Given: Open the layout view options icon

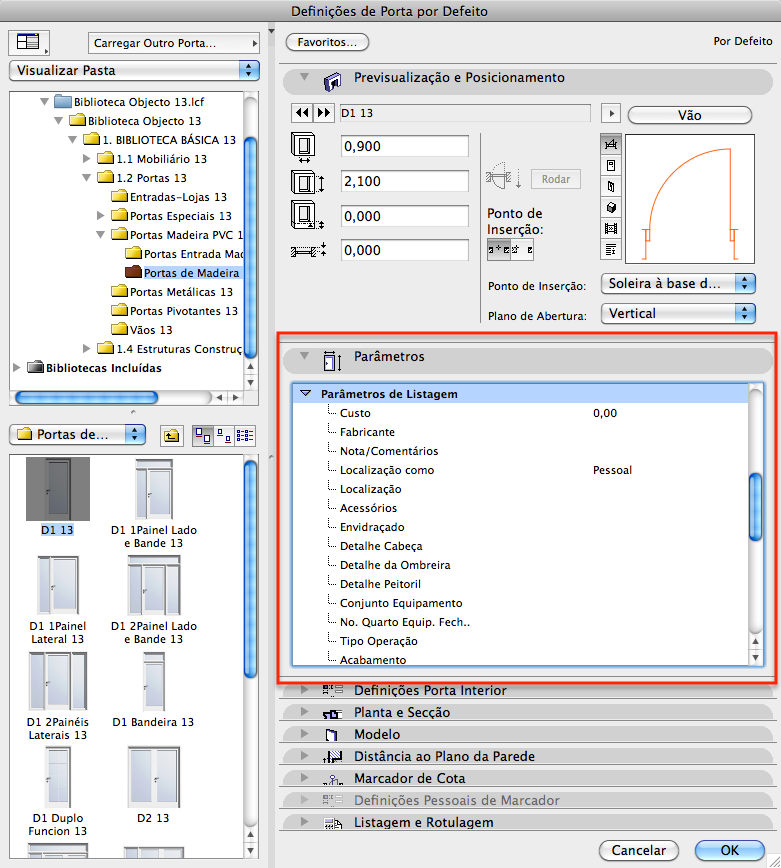Looking at the screenshot, I should point(28,42).
